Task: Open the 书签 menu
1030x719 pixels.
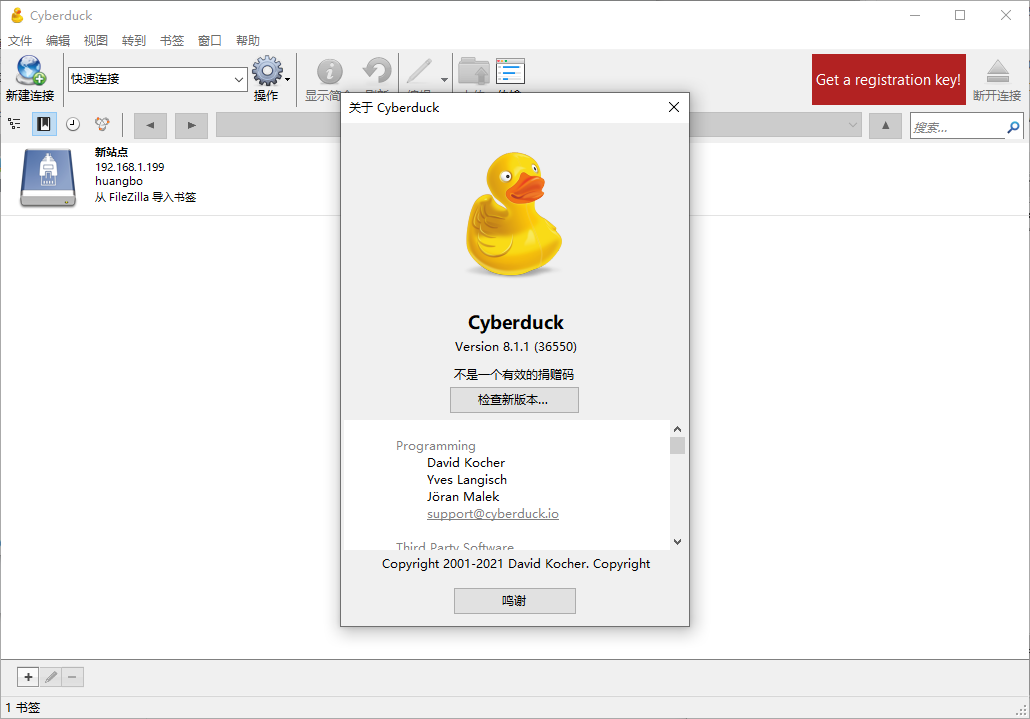Action: pyautogui.click(x=172, y=41)
